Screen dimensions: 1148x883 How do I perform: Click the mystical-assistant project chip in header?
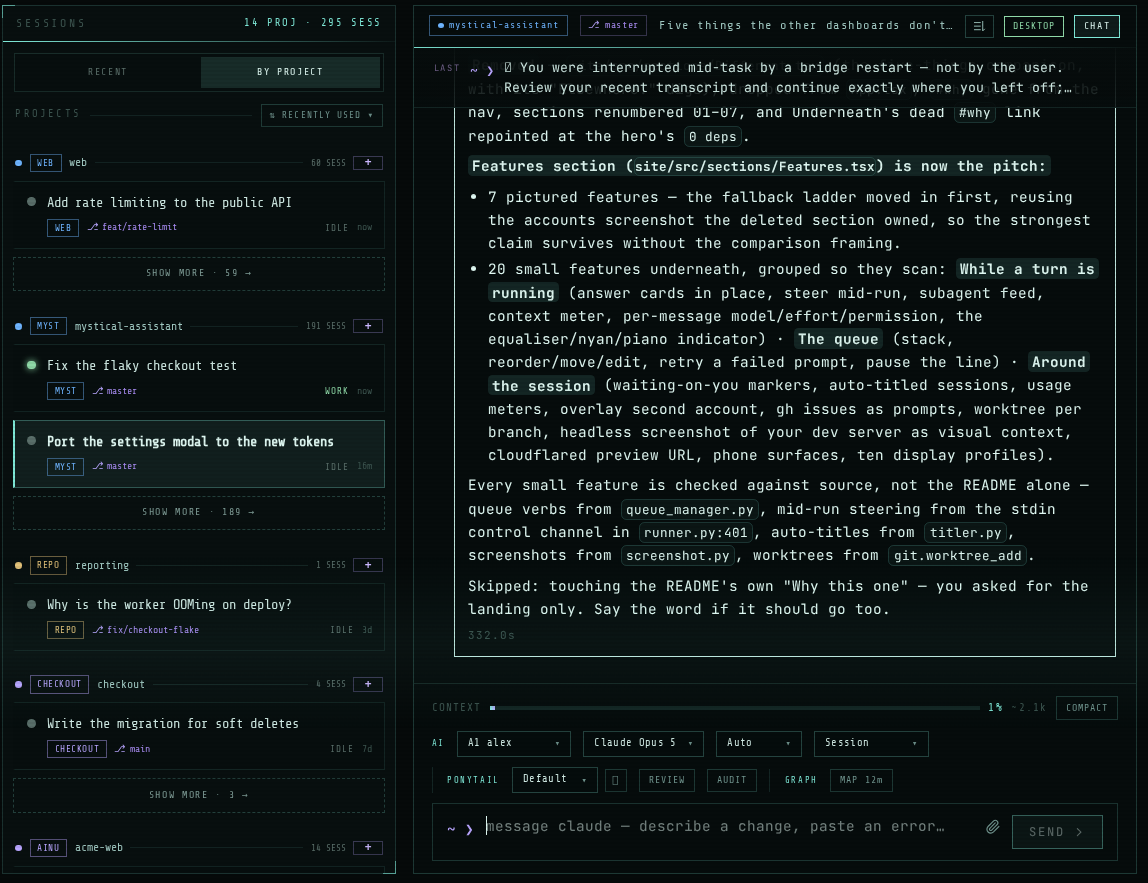pyautogui.click(x=498, y=26)
